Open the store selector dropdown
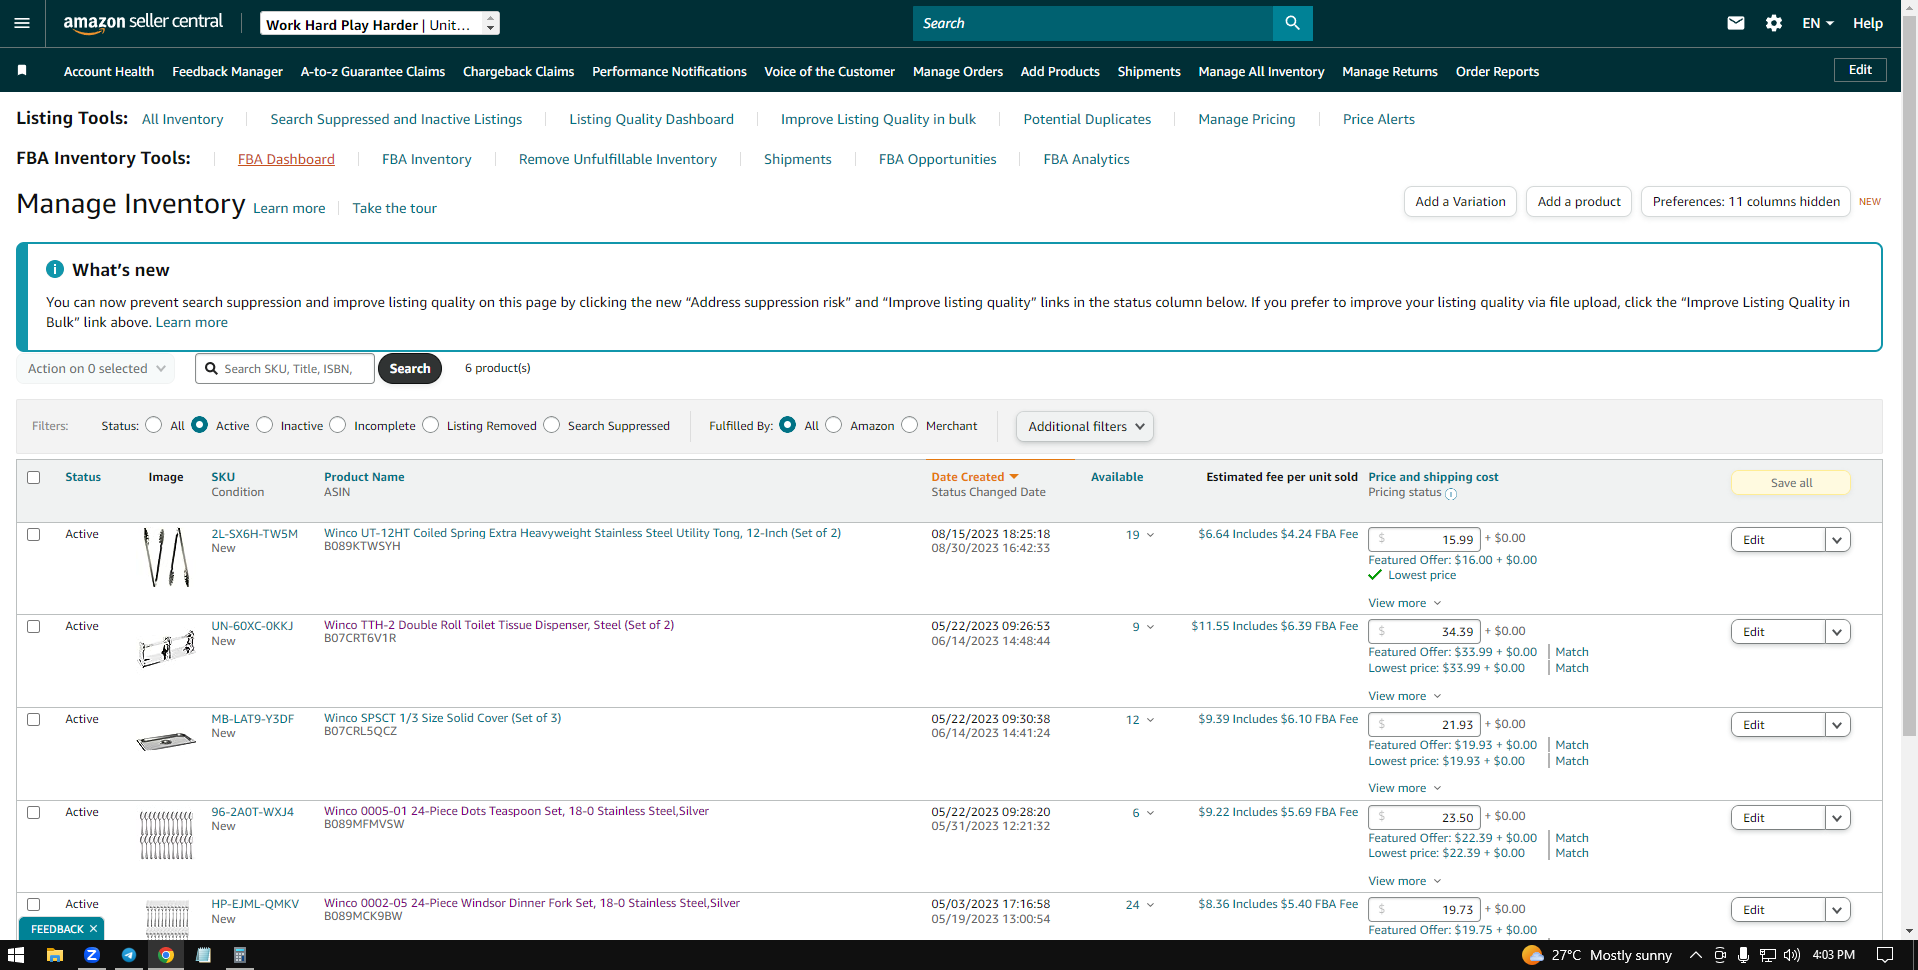 (x=380, y=24)
